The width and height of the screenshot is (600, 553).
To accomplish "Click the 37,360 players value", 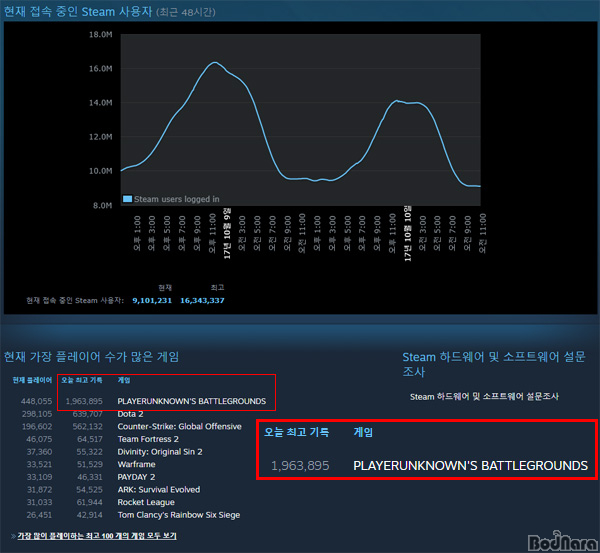I will pos(39,452).
